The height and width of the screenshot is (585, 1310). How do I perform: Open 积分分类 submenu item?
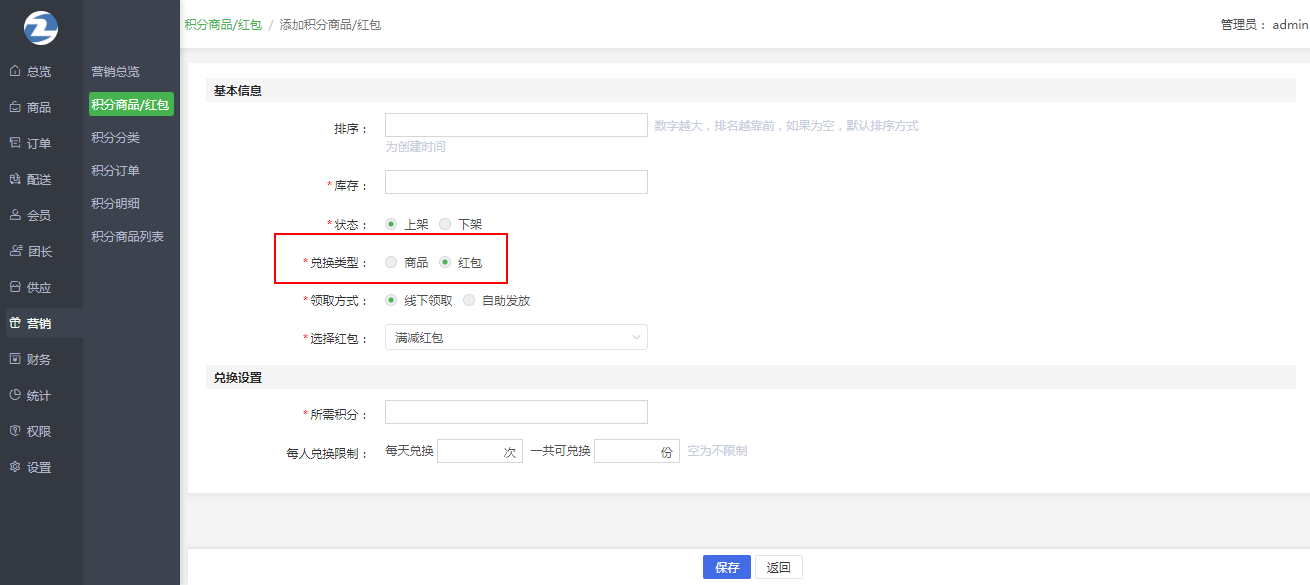click(x=115, y=138)
